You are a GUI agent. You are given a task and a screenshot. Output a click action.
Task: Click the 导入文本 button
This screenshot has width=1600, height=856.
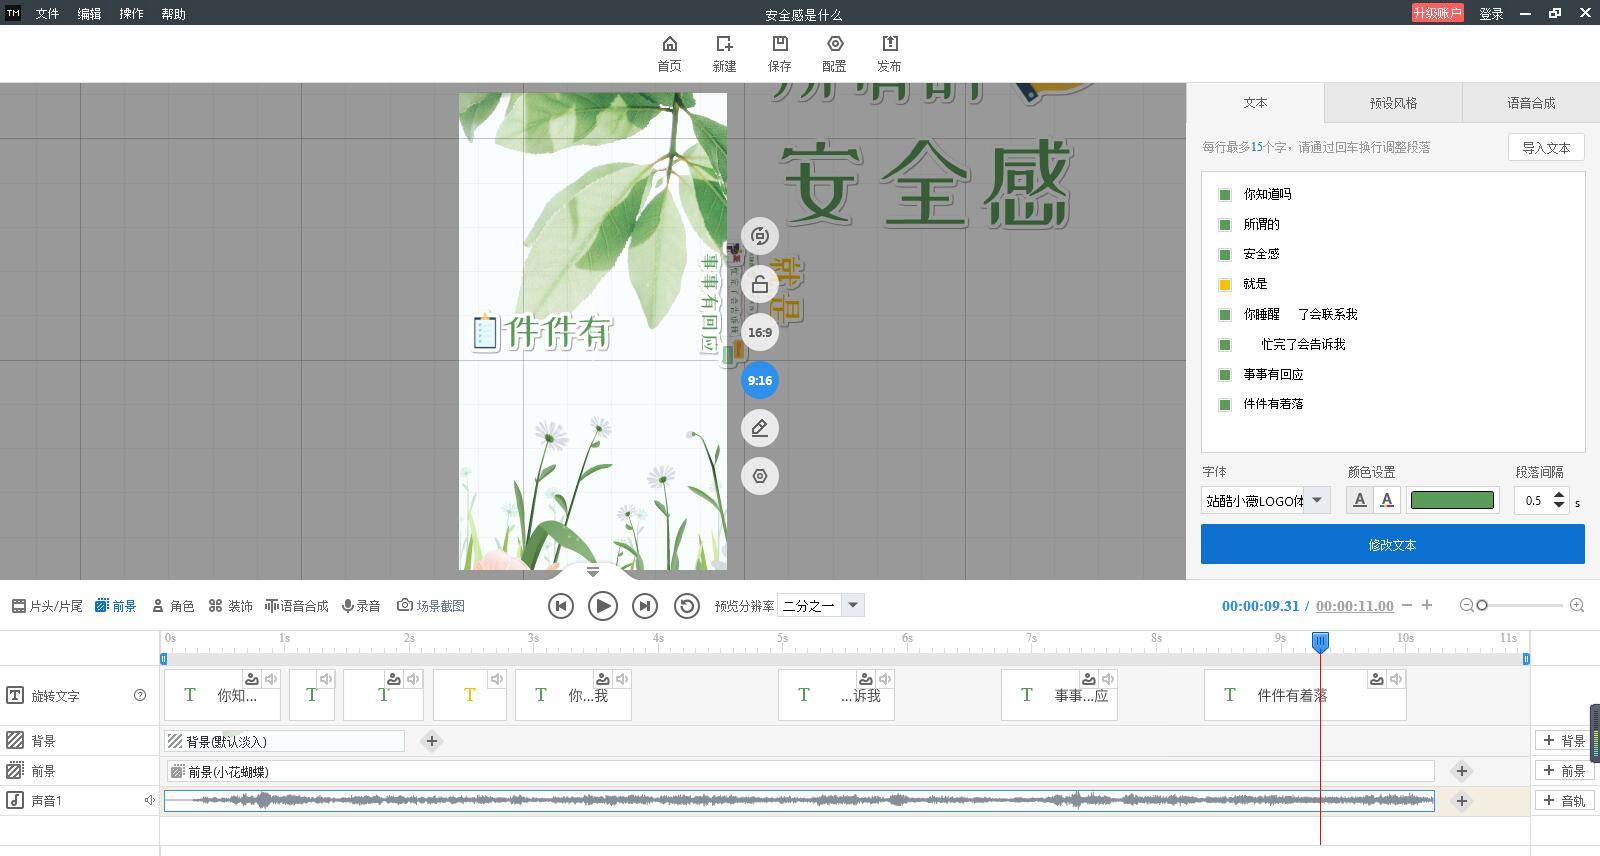click(1545, 148)
